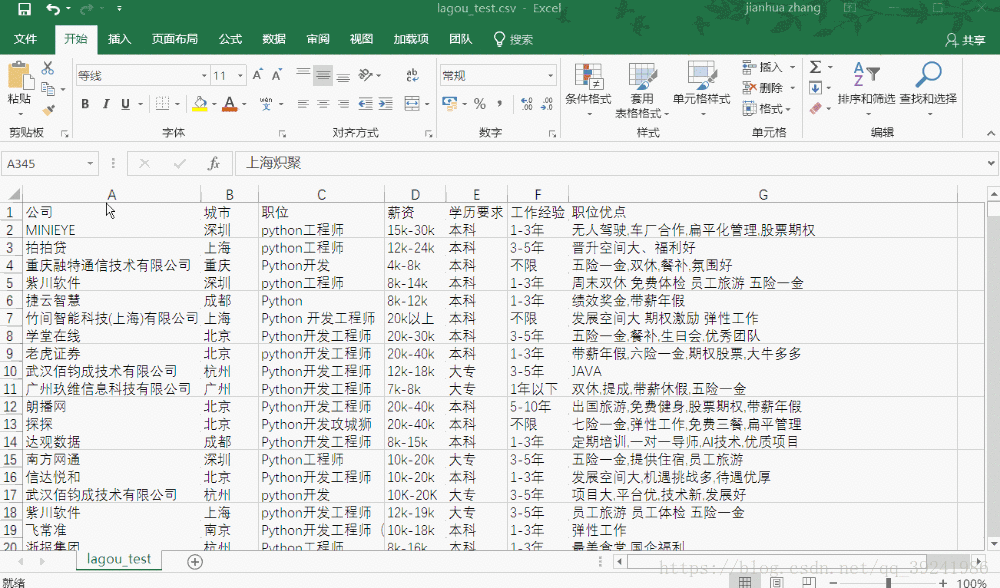Toggle center horizontal alignment
This screenshot has width=1000, height=588.
(323, 104)
